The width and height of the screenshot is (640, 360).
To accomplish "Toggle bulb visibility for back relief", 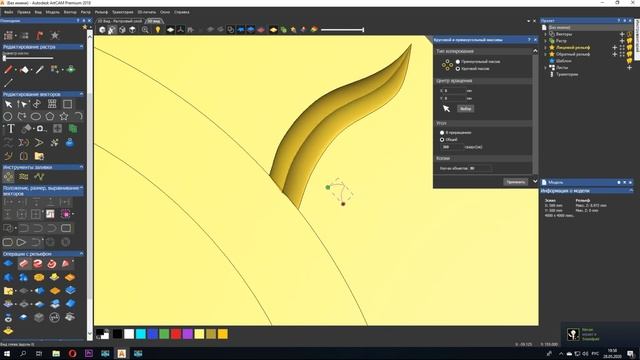I will coord(629,54).
